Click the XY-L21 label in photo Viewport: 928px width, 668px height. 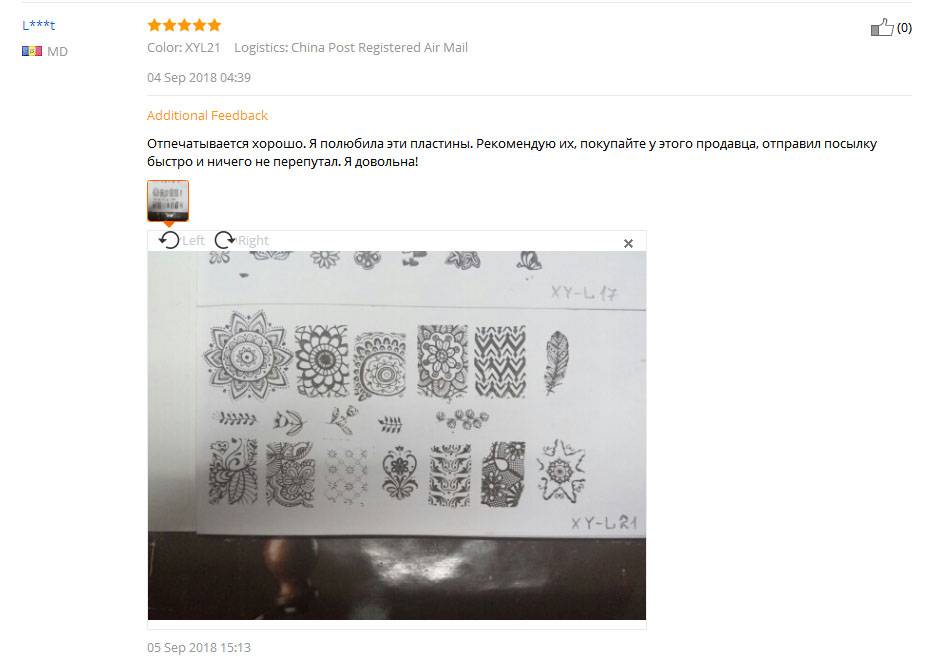(x=604, y=522)
